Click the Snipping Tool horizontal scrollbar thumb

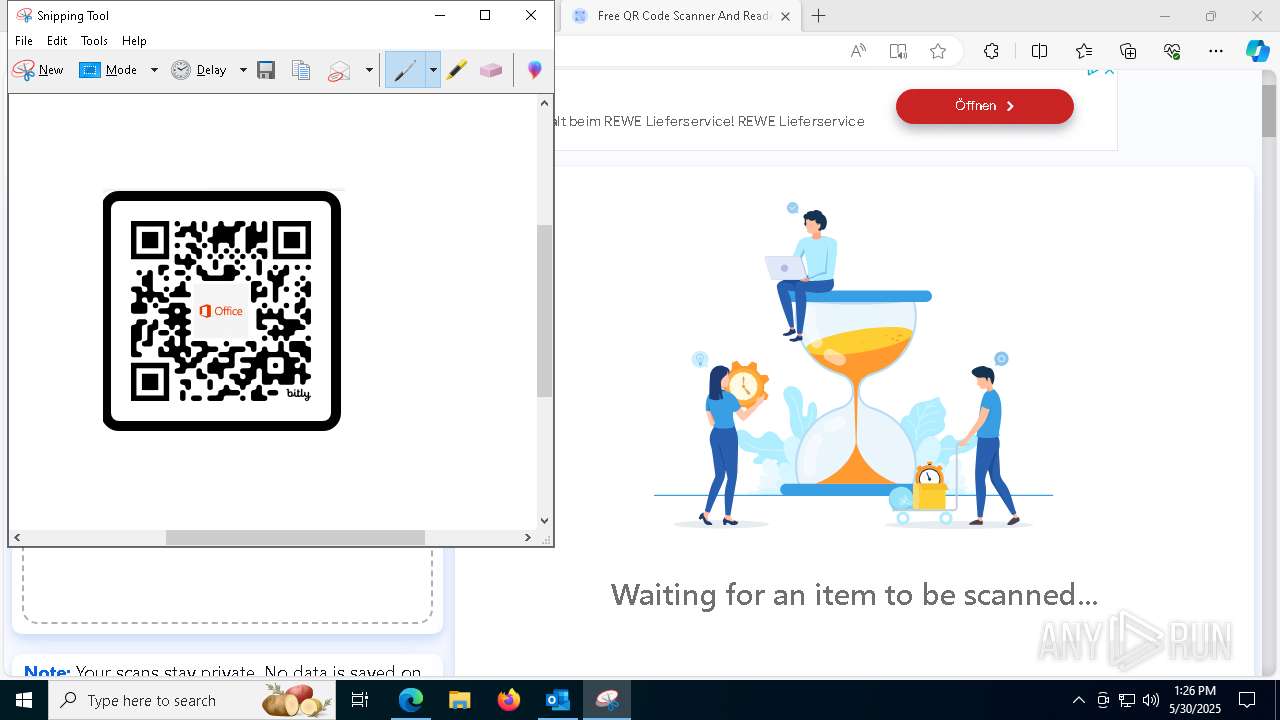tap(295, 537)
